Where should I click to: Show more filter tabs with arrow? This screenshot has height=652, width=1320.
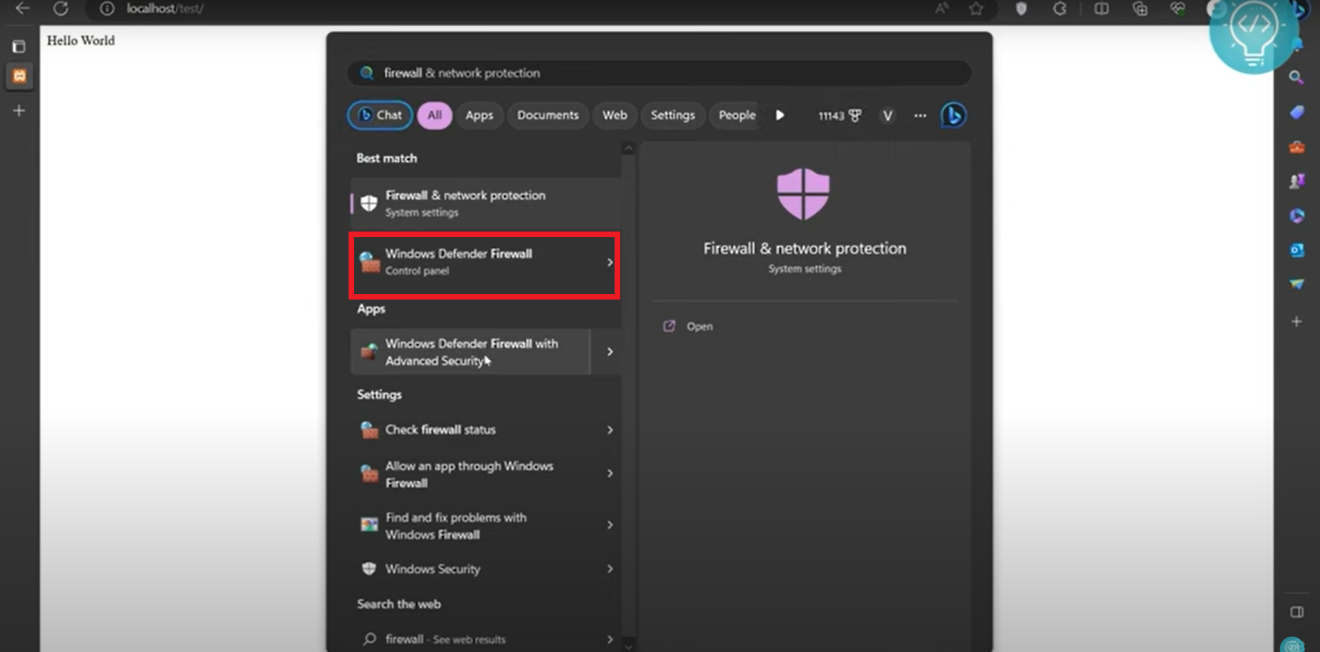[780, 116]
